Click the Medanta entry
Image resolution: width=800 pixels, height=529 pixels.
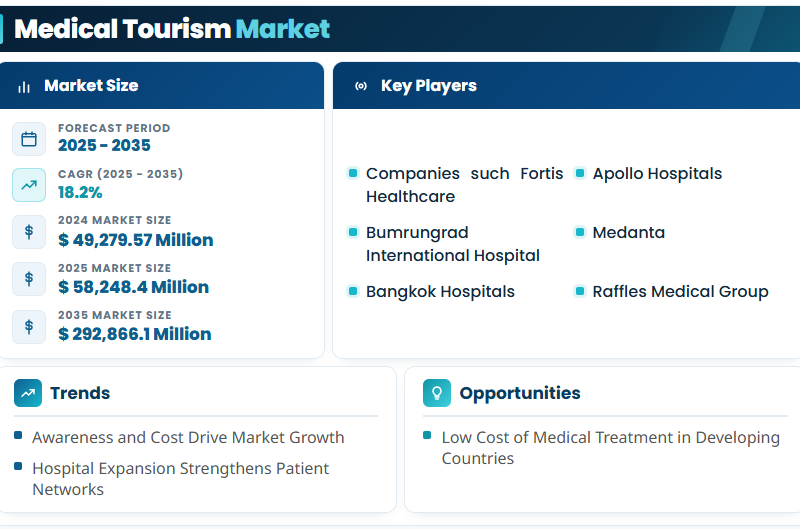click(629, 233)
